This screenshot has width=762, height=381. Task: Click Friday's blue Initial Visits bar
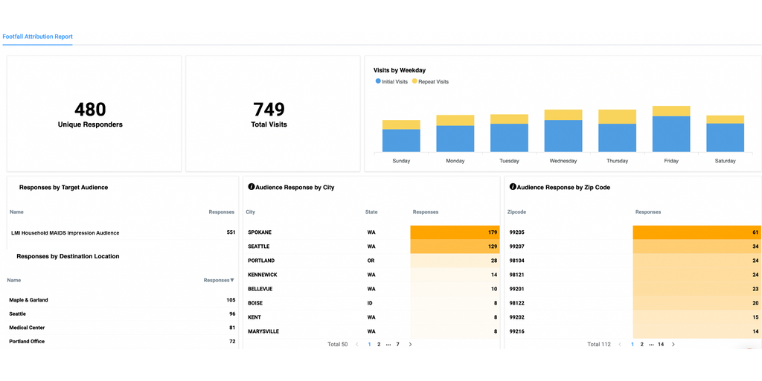(671, 134)
